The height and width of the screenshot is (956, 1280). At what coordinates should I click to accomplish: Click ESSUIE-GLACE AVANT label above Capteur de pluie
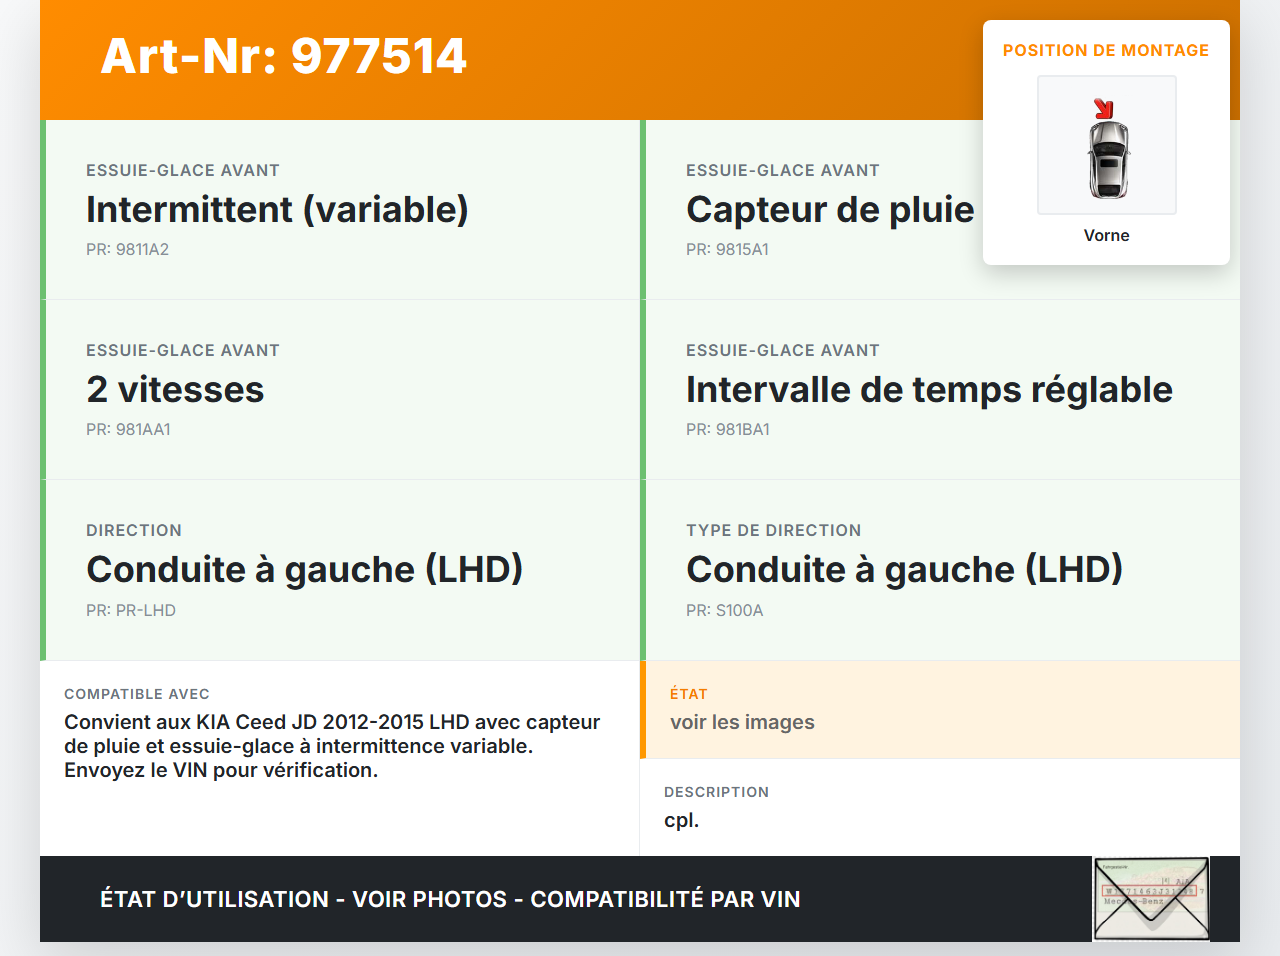coord(783,170)
